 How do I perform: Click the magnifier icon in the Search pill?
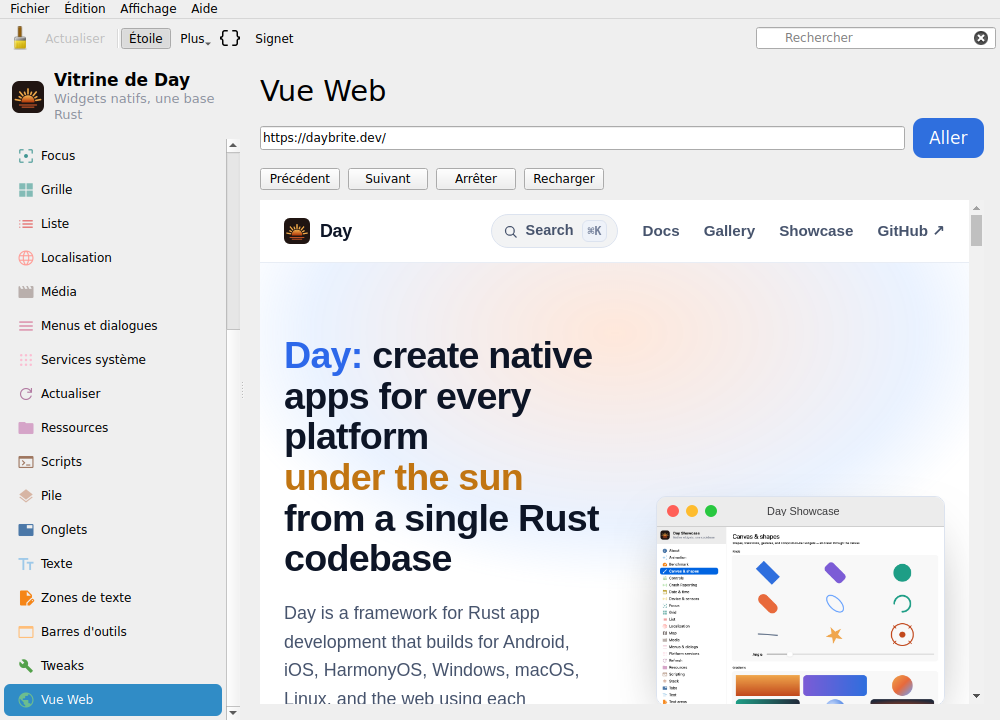click(x=510, y=231)
